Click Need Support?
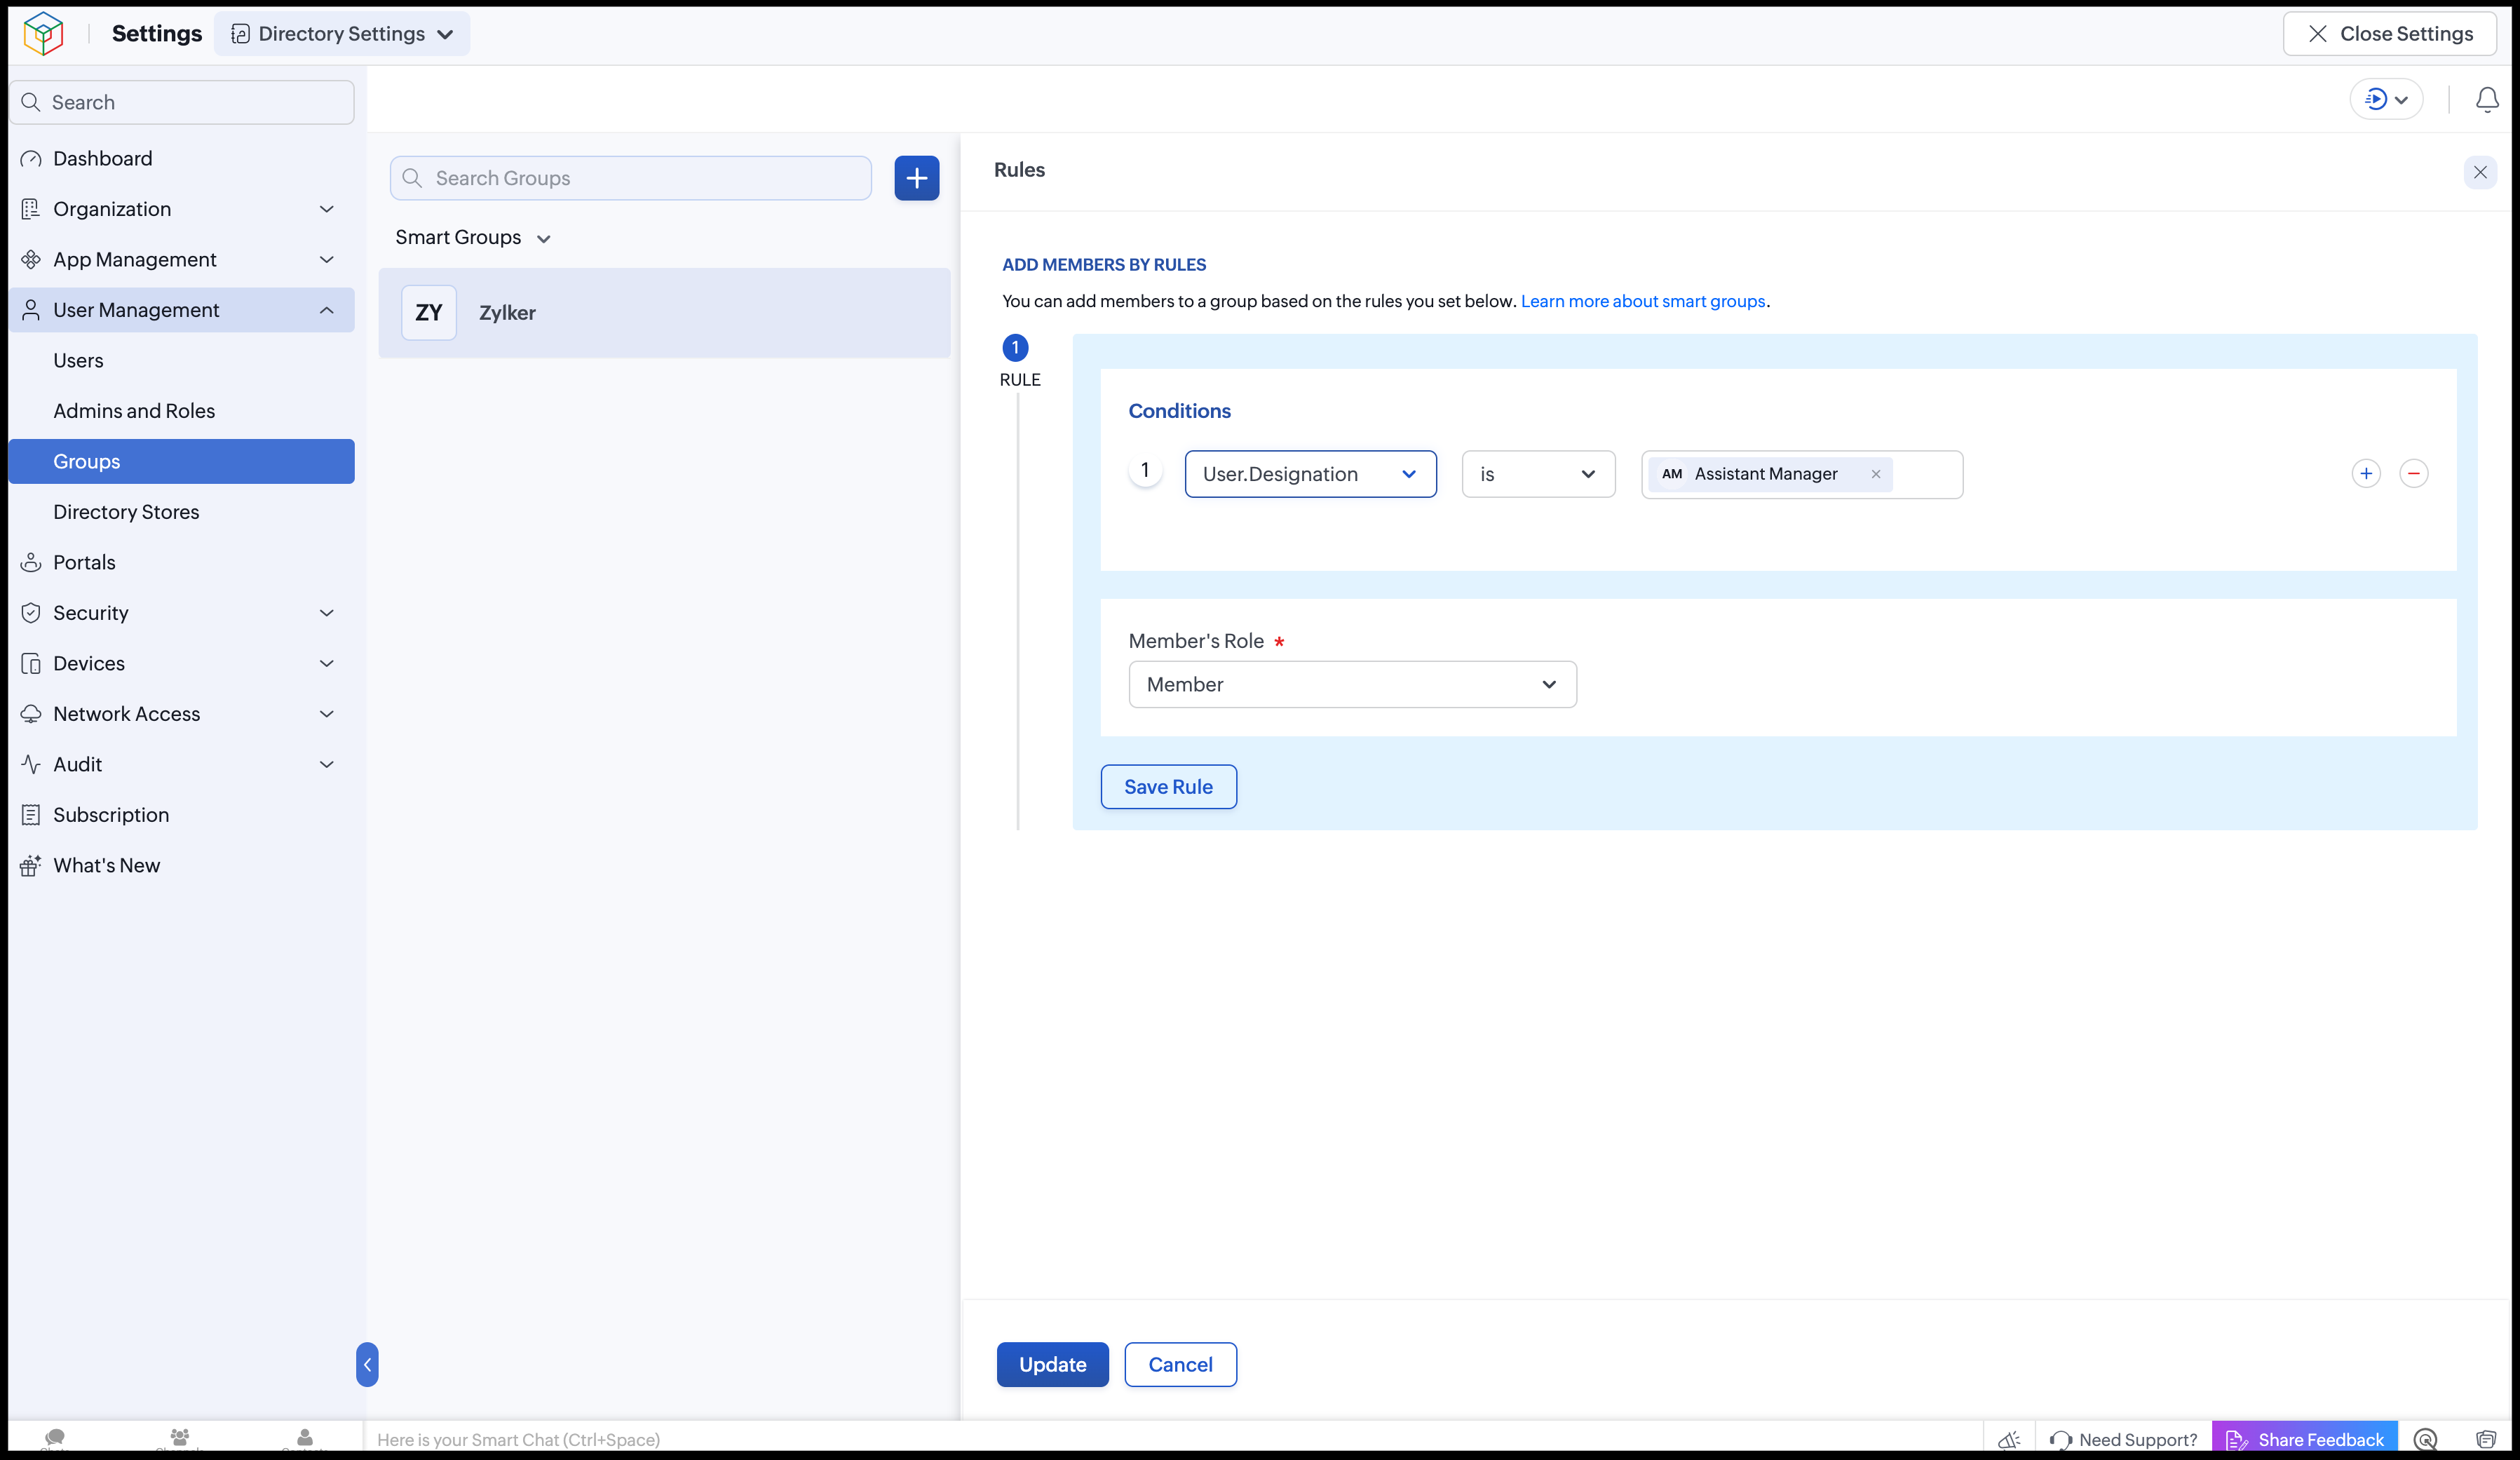The width and height of the screenshot is (2520, 1460). (2124, 1439)
